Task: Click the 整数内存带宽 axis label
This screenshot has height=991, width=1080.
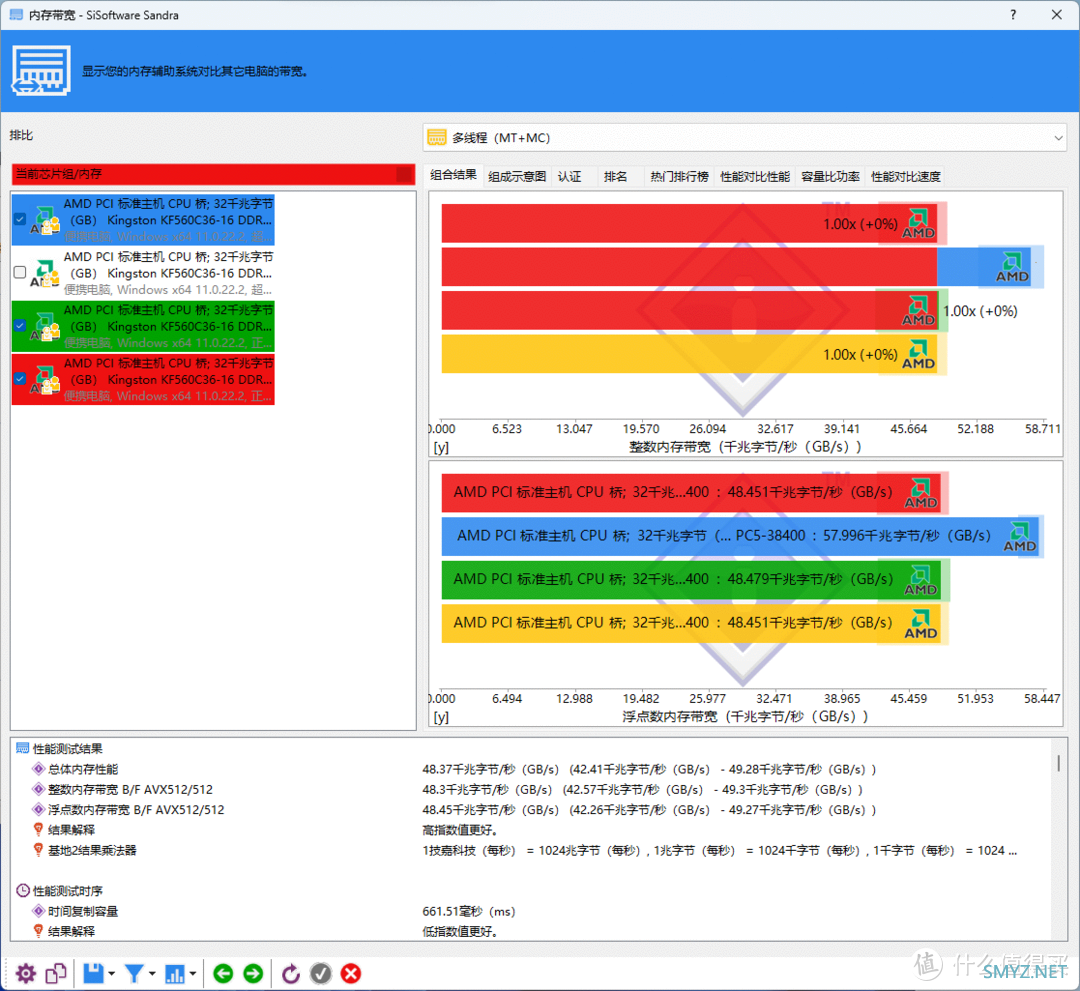Action: [x=745, y=446]
